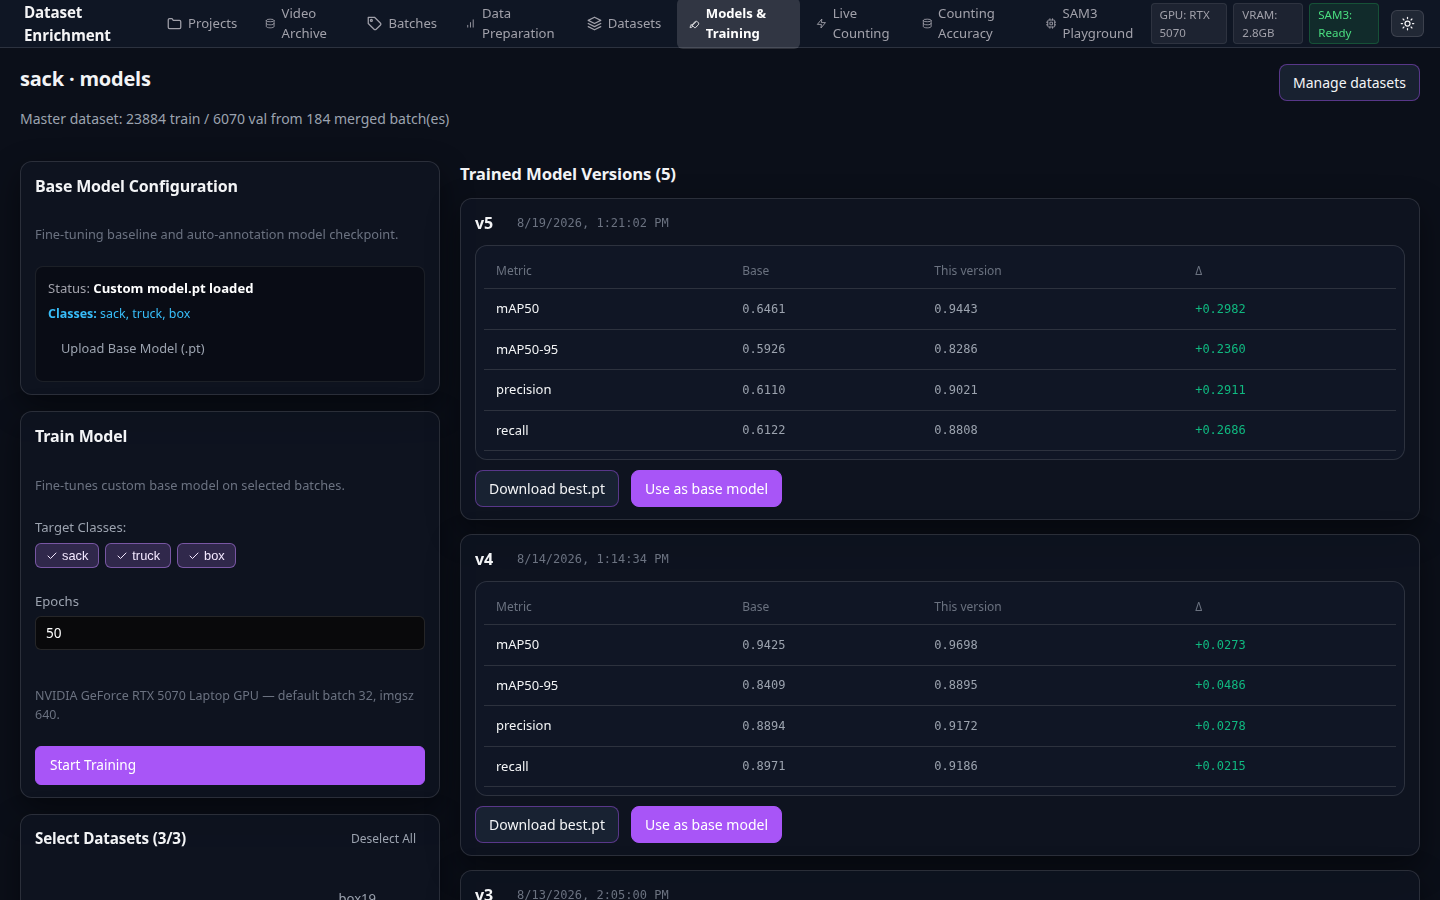Click the v5 mAP50-95 value 0.8286
The height and width of the screenshot is (900, 1440).
(x=956, y=349)
